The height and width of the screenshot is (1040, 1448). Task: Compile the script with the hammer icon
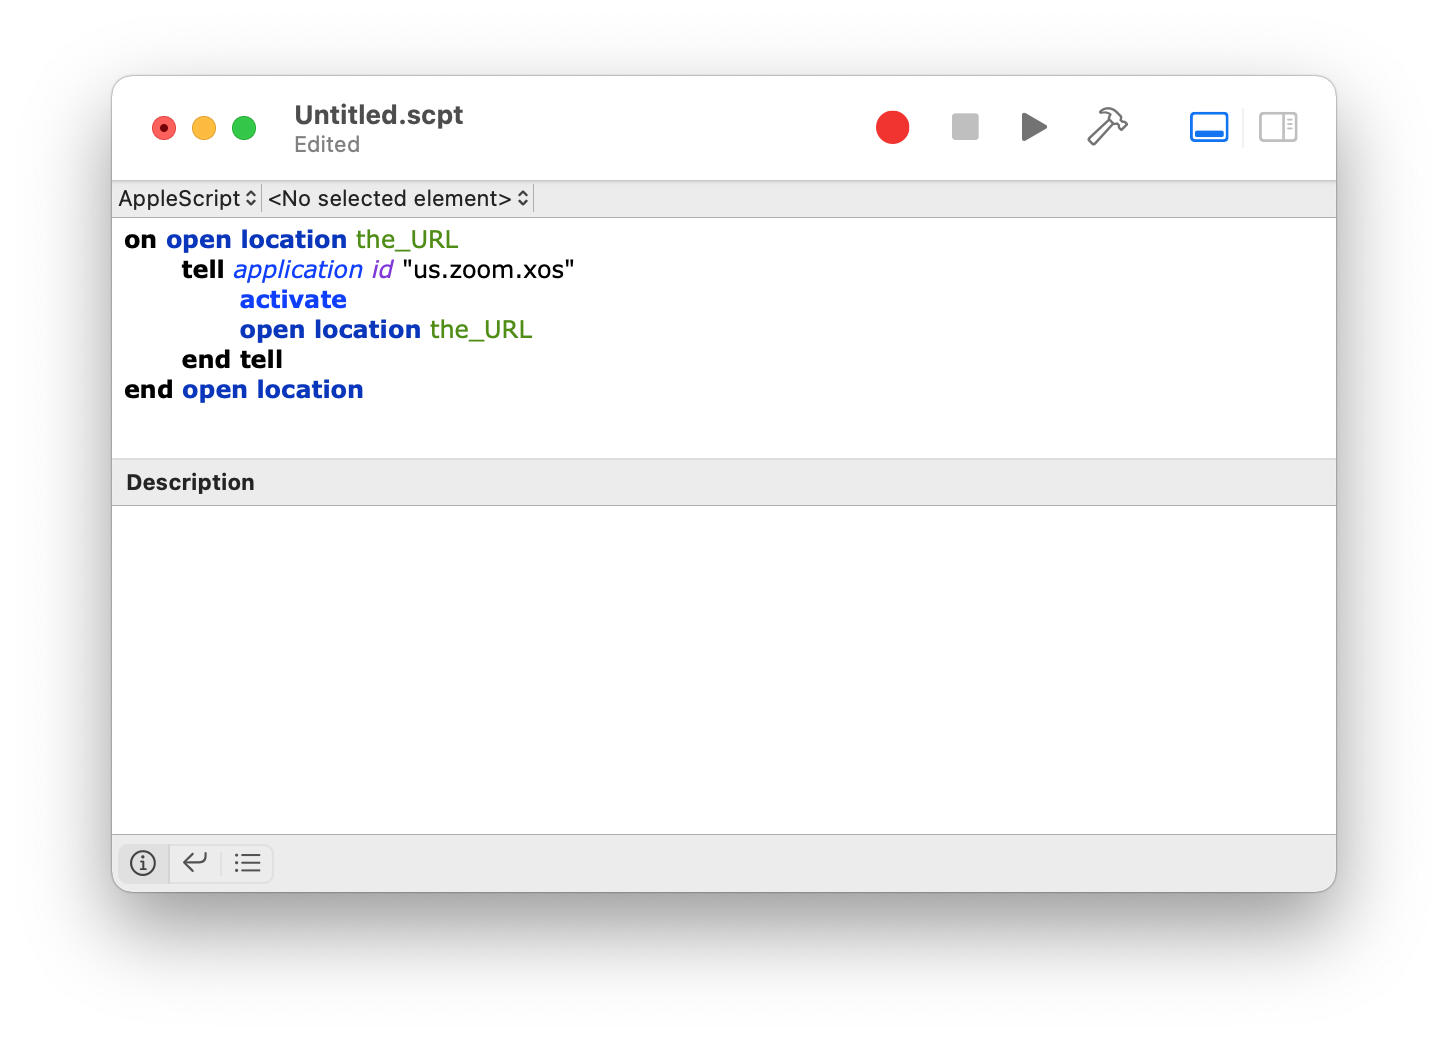[1106, 127]
